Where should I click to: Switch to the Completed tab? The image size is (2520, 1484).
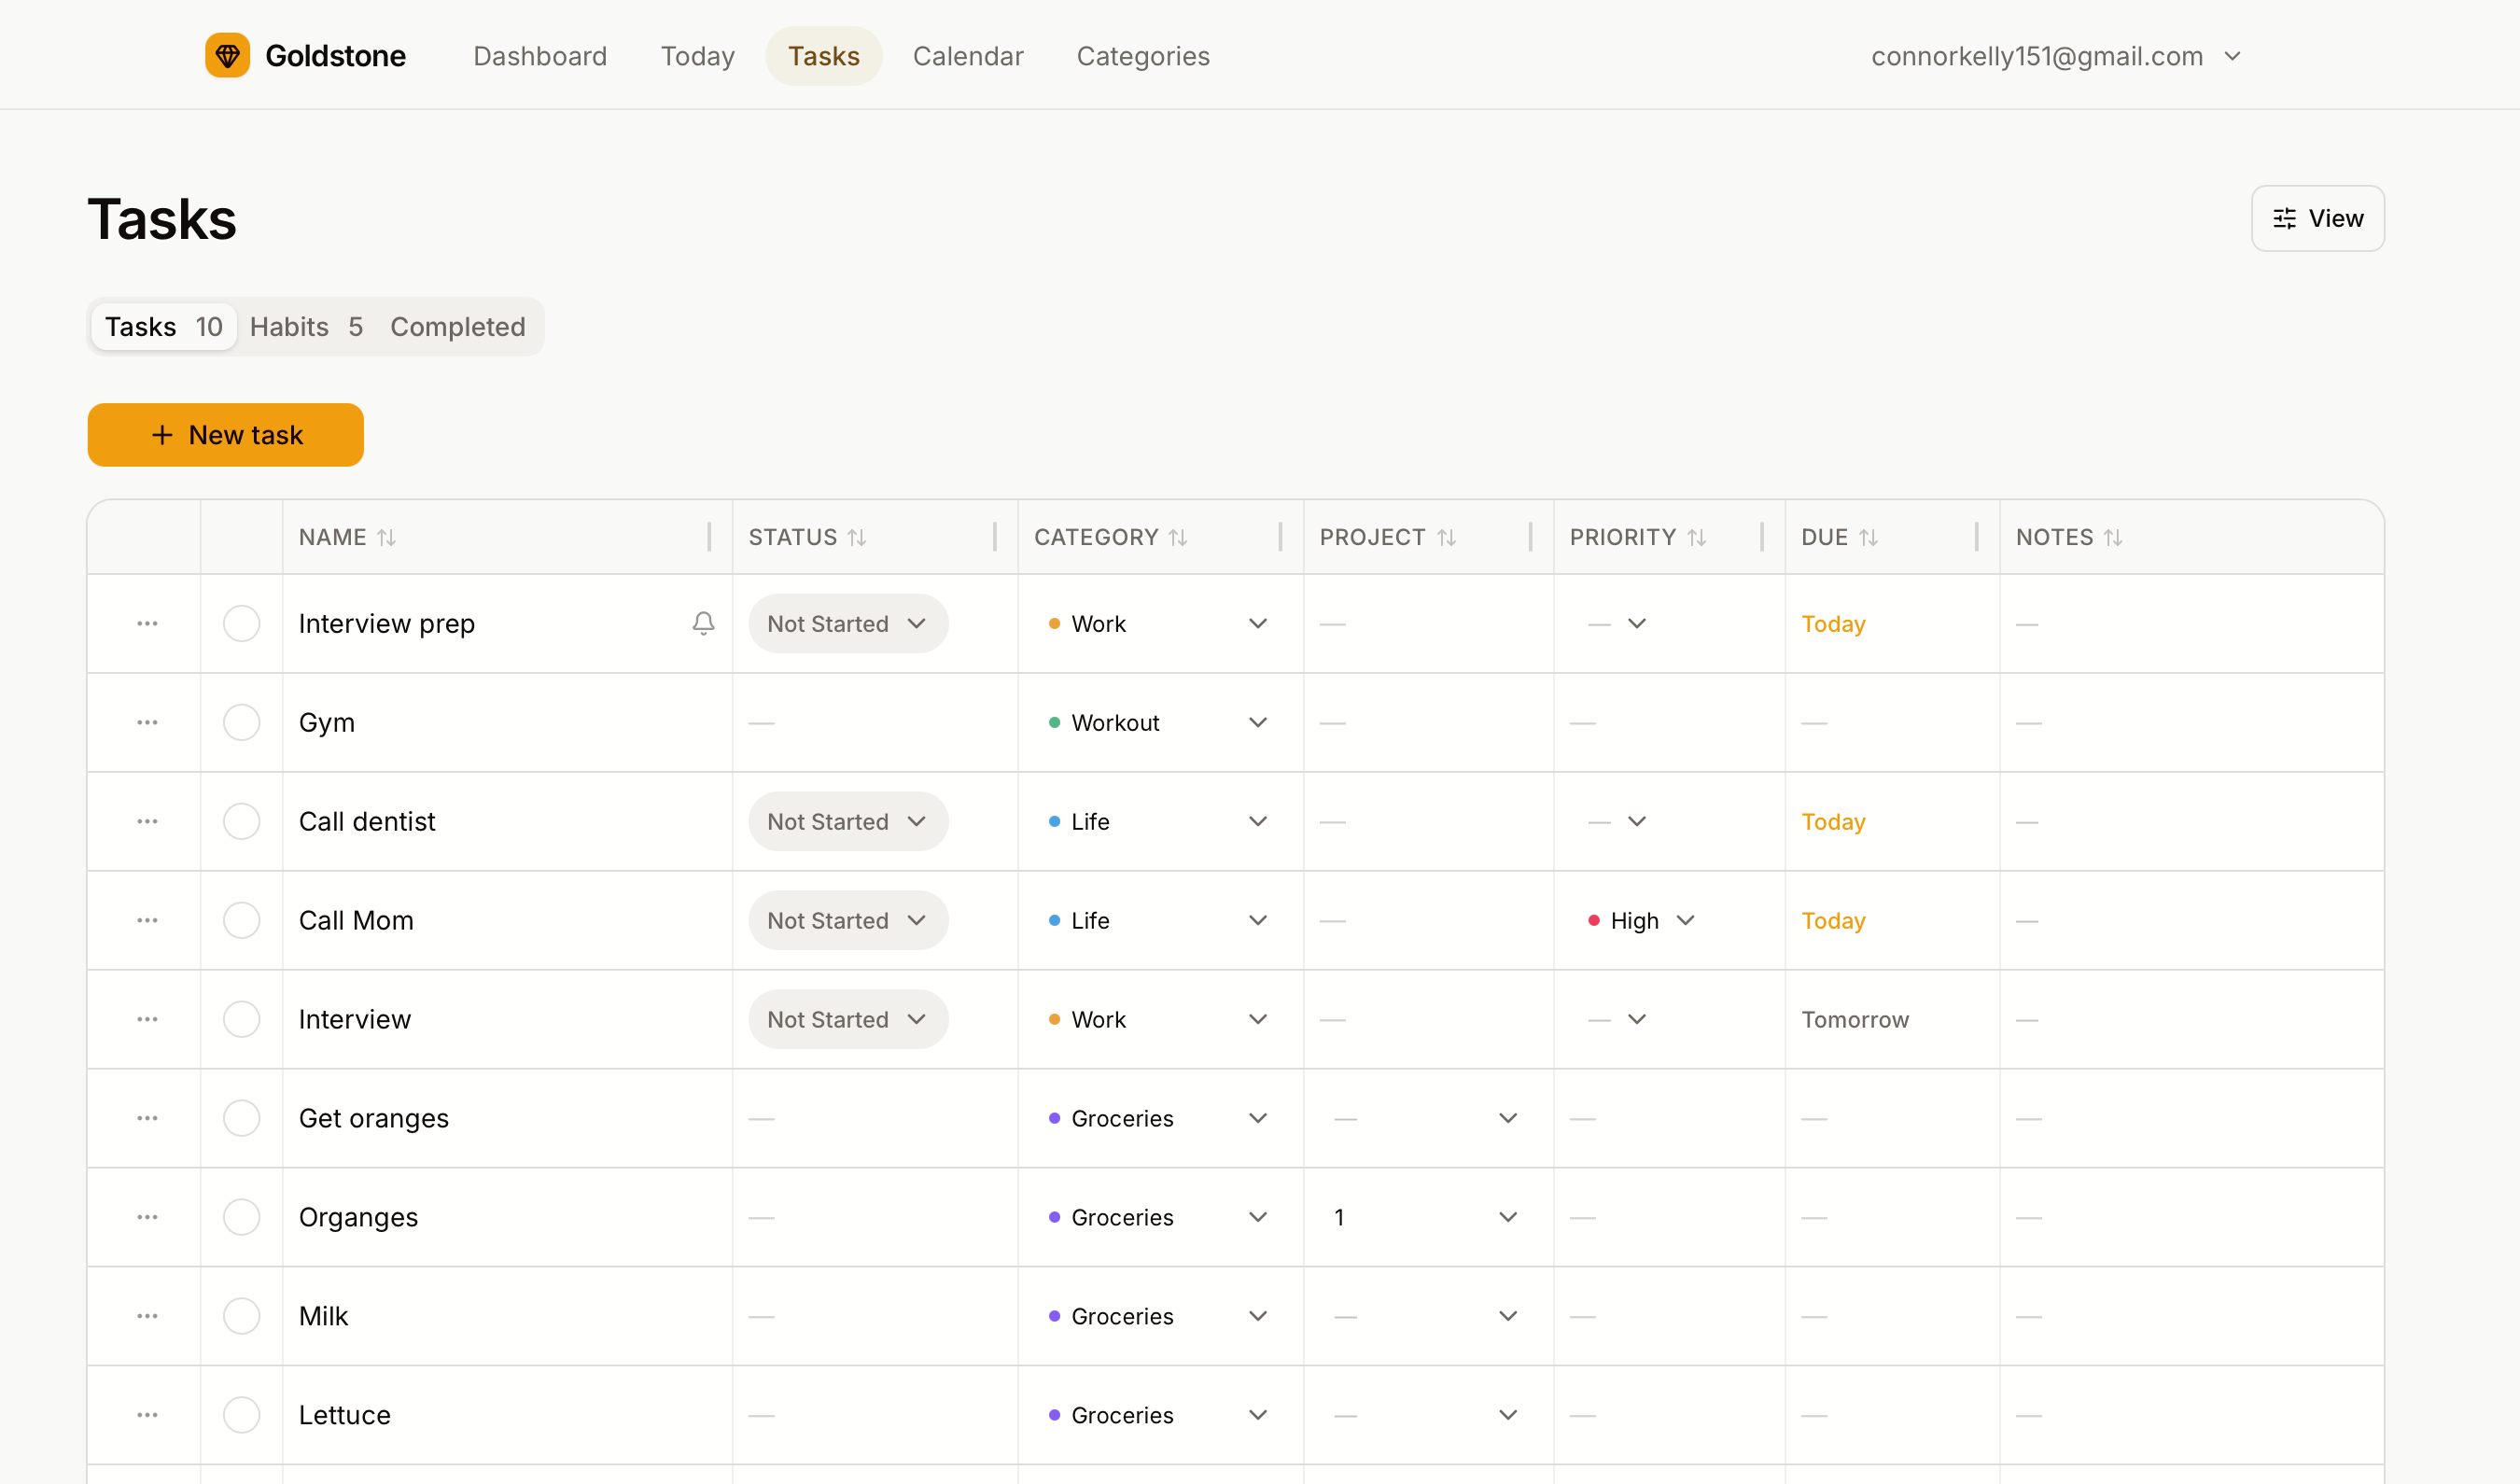coord(457,327)
